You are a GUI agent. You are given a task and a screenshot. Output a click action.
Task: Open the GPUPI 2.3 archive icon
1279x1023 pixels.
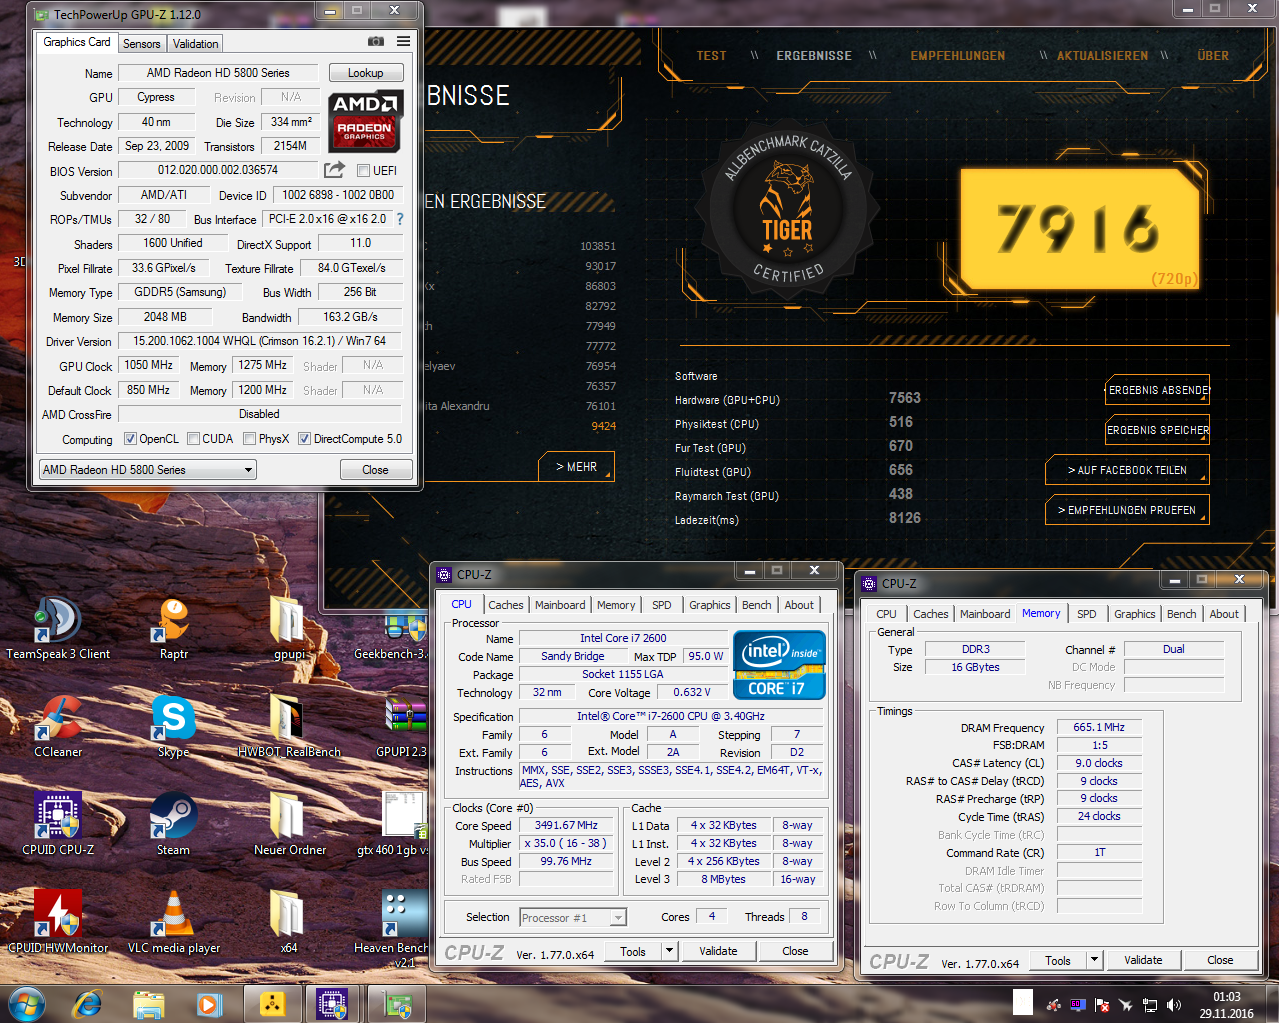coord(402,726)
